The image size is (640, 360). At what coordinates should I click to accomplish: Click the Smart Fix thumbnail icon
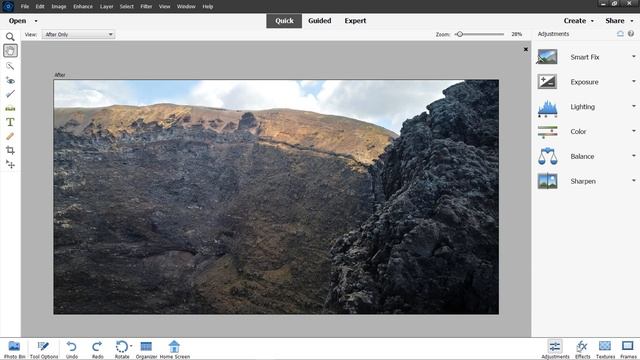click(x=547, y=57)
